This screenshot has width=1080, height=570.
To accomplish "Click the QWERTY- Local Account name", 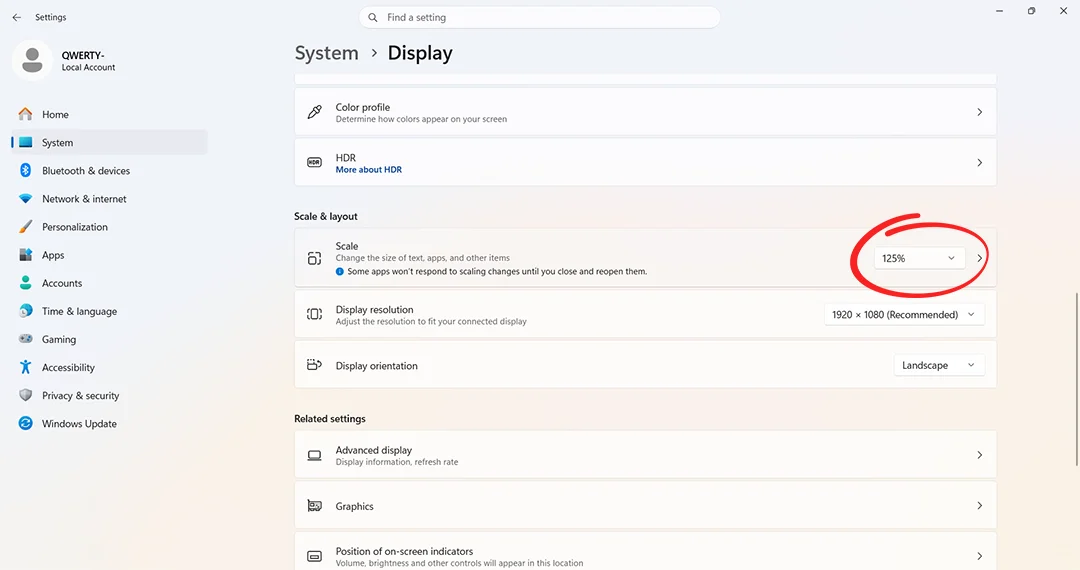I will [88, 61].
